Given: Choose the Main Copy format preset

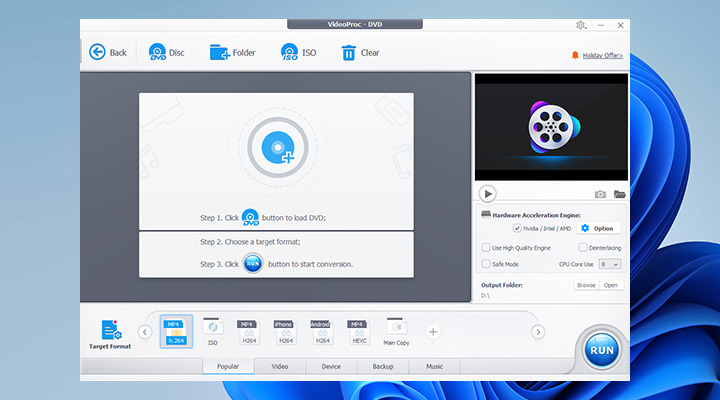Looking at the screenshot, I should click(396, 328).
